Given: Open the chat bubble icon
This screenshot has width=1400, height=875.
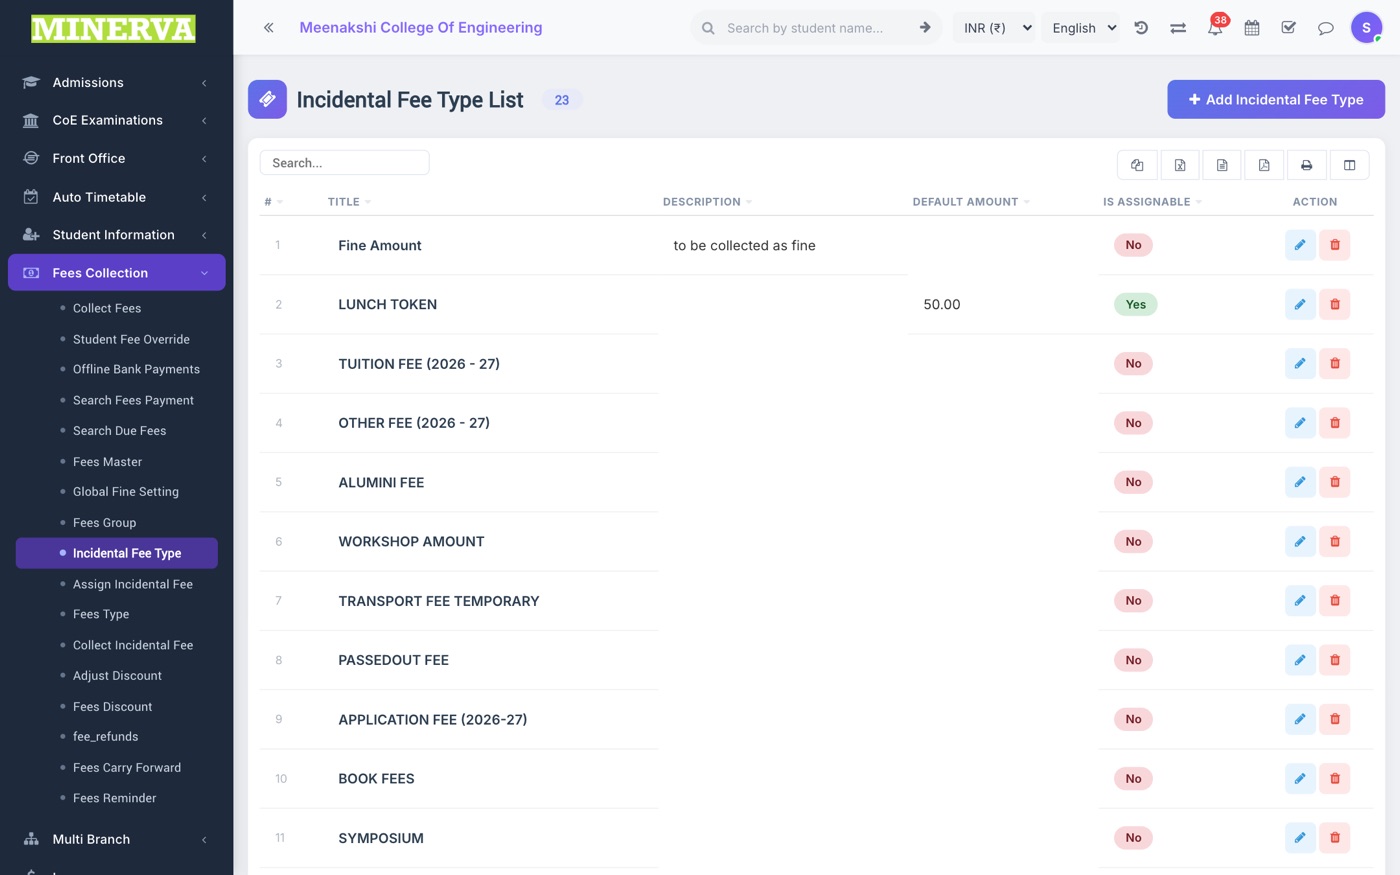Looking at the screenshot, I should [1325, 28].
